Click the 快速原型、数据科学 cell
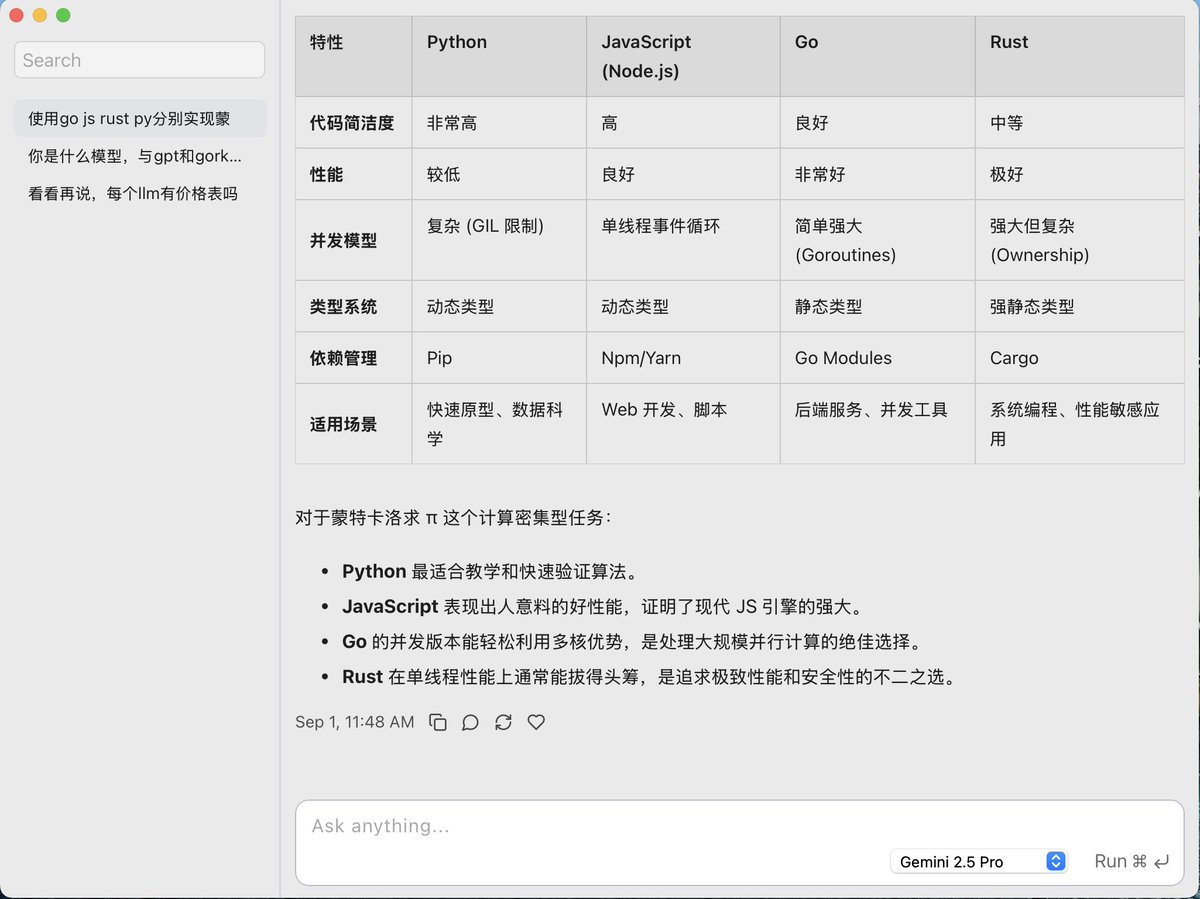 coord(499,424)
